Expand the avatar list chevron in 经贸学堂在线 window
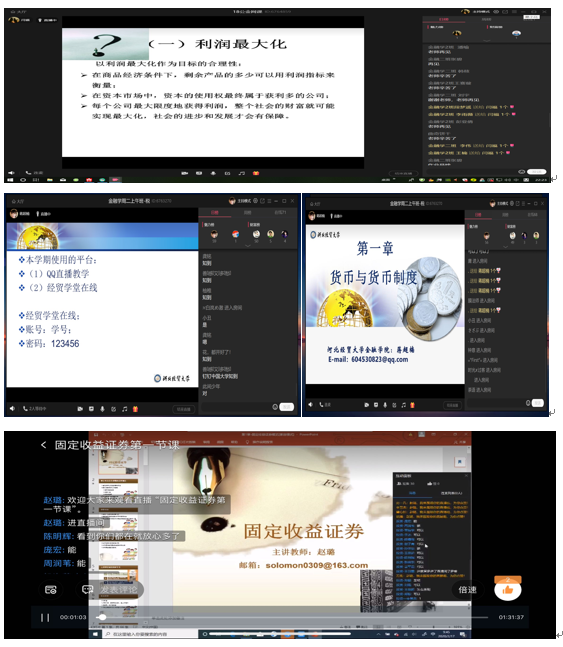563x647 pixels. point(248,246)
